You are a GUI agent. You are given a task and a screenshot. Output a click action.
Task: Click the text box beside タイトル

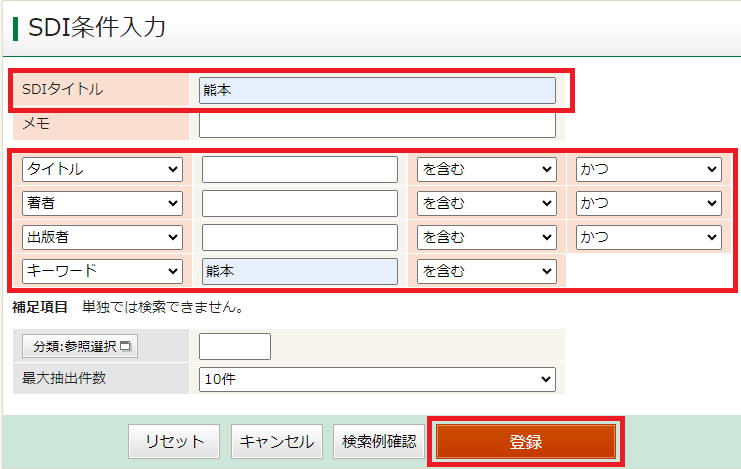tap(299, 169)
